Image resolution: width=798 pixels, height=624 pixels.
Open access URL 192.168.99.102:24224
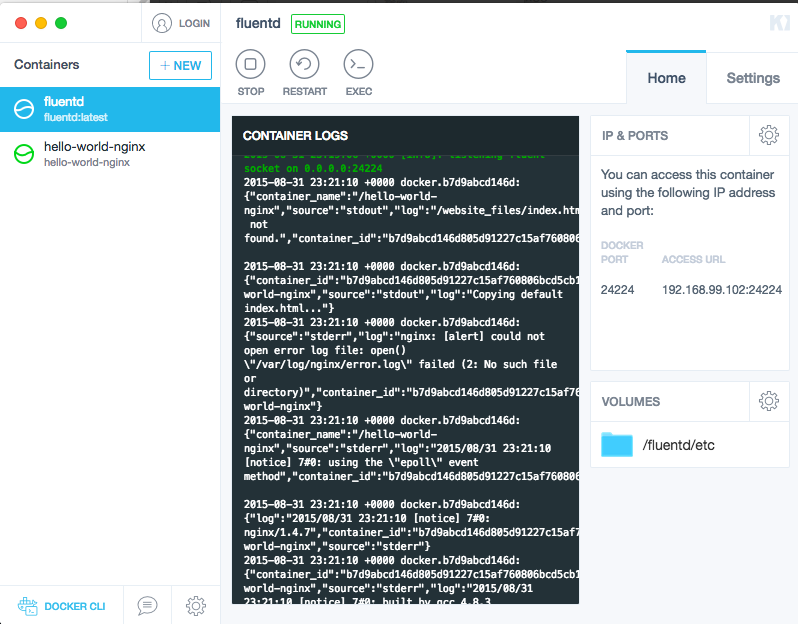click(722, 290)
